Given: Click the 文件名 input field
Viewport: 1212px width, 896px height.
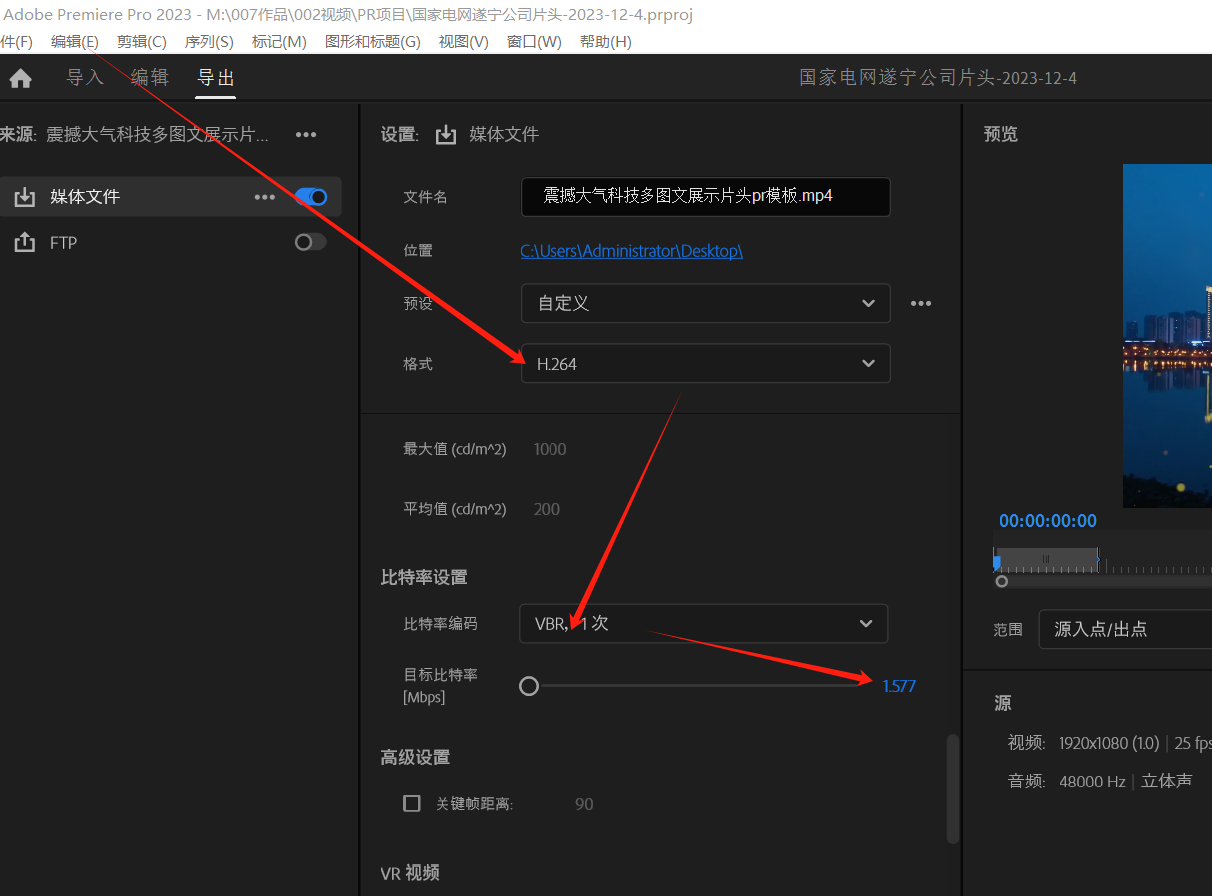Looking at the screenshot, I should pyautogui.click(x=705, y=197).
